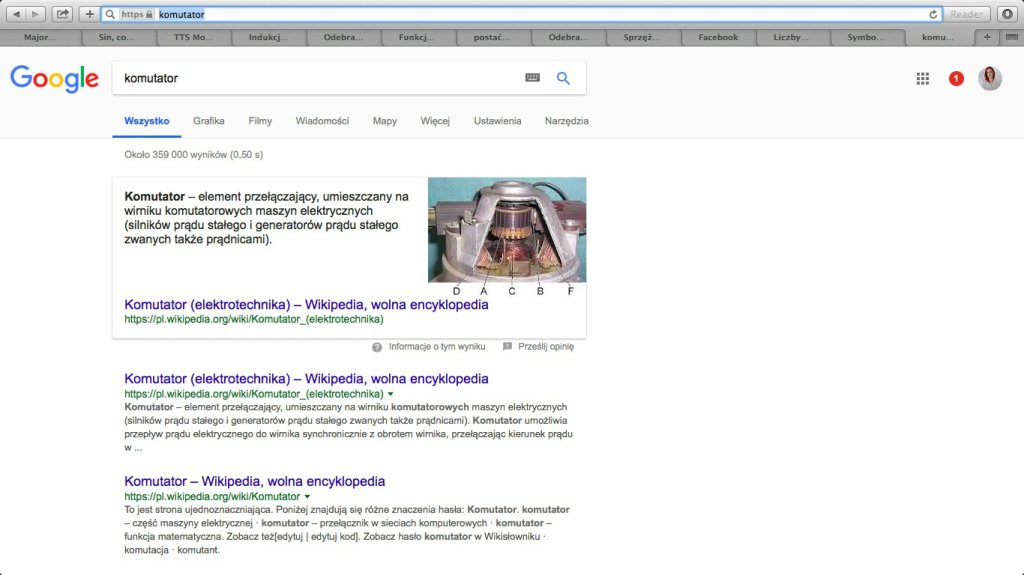Viewport: 1024px width, 575px height.
Task: Open Safari Reader view button
Action: click(x=966, y=14)
